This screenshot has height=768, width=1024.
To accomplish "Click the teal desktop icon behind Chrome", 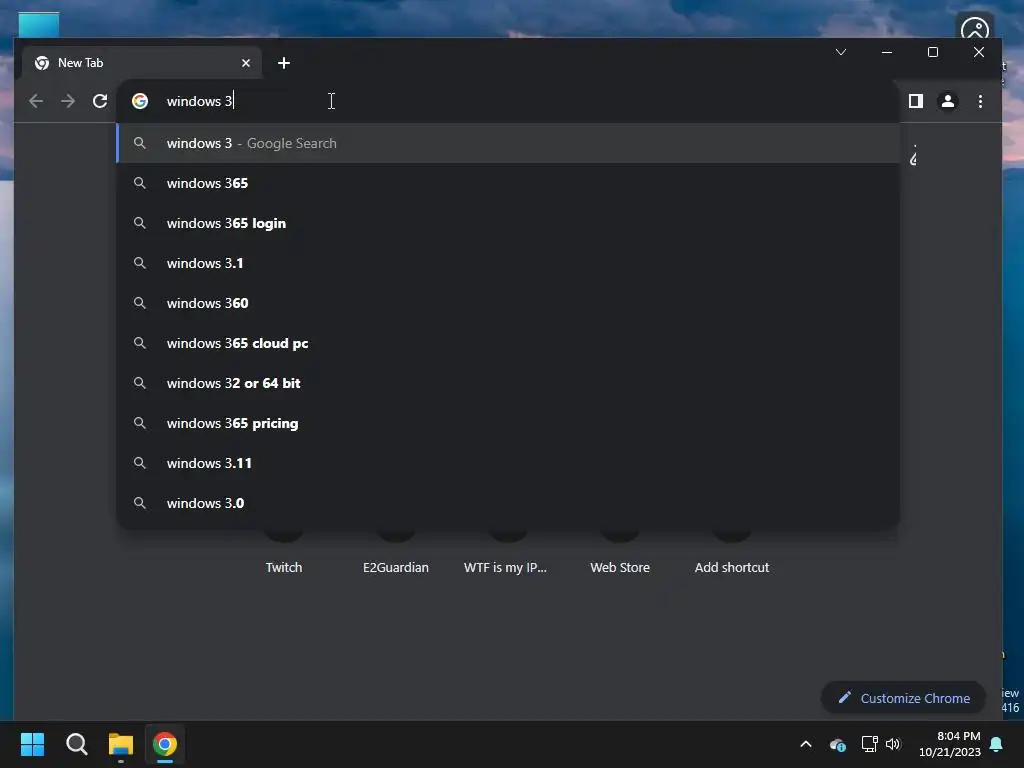I will [39, 25].
